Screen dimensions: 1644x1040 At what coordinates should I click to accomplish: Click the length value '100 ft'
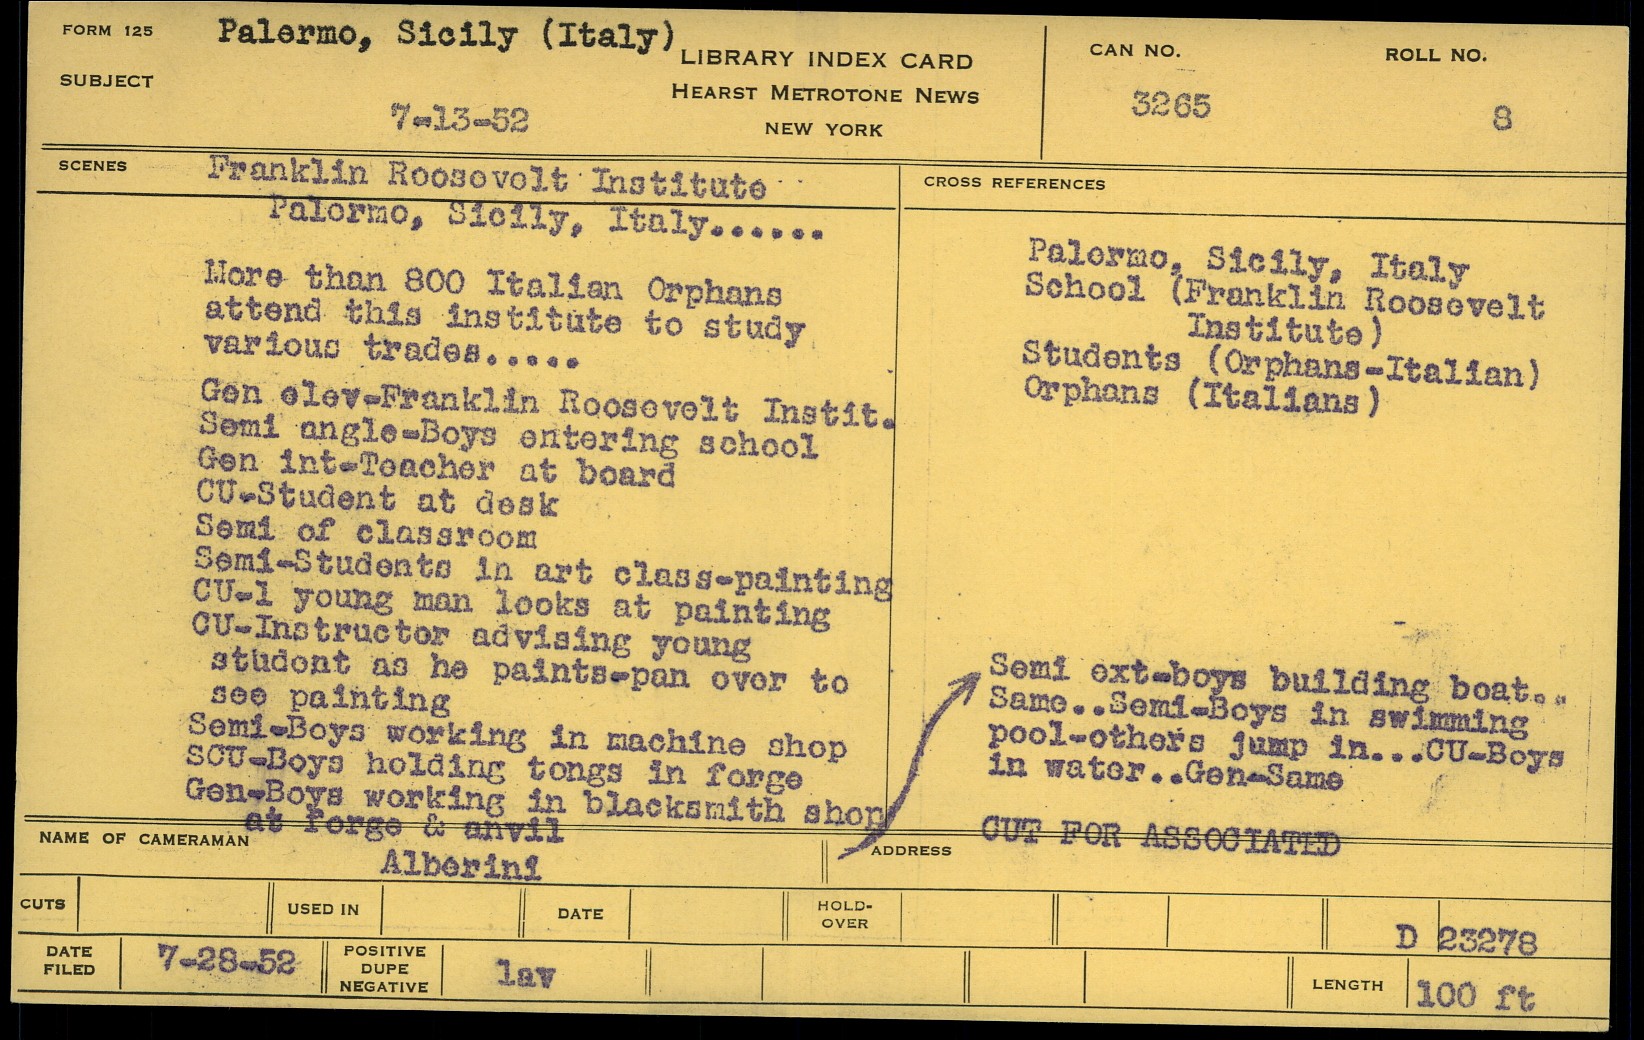coord(1475,994)
